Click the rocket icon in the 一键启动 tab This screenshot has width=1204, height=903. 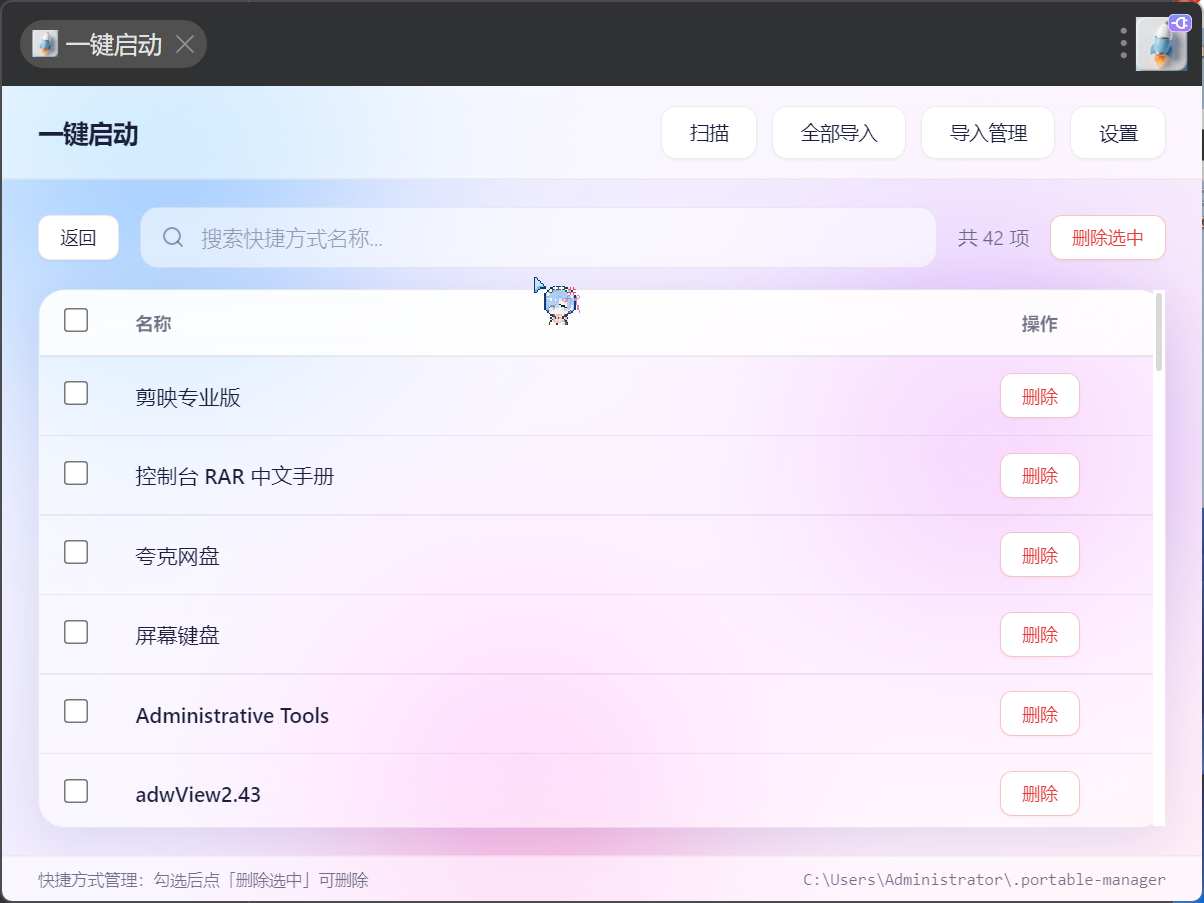tap(45, 44)
